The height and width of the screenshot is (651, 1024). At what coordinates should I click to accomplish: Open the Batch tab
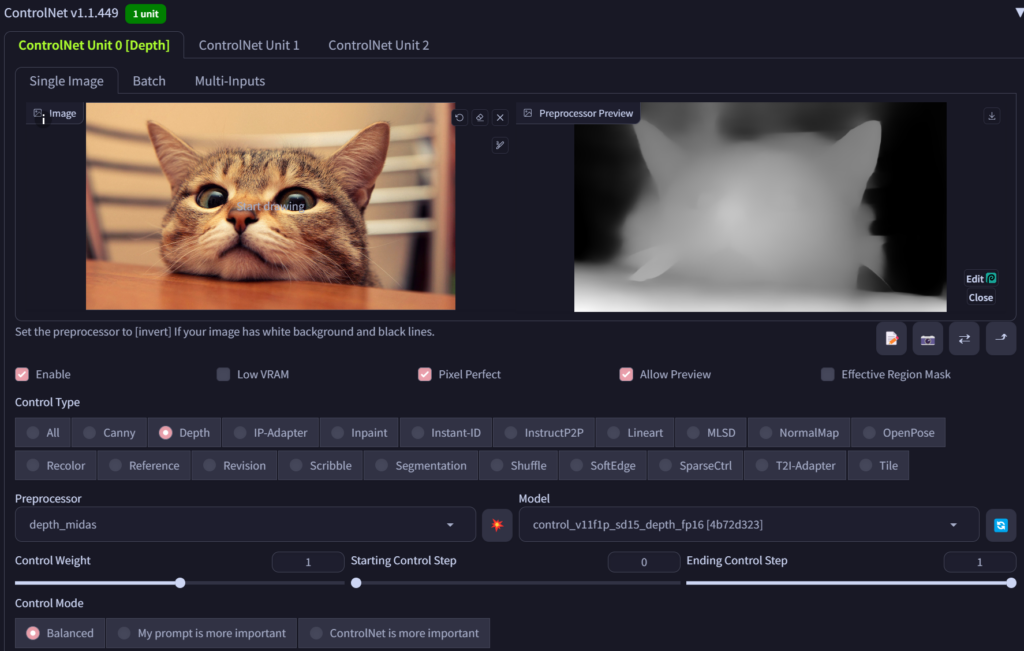click(x=149, y=81)
